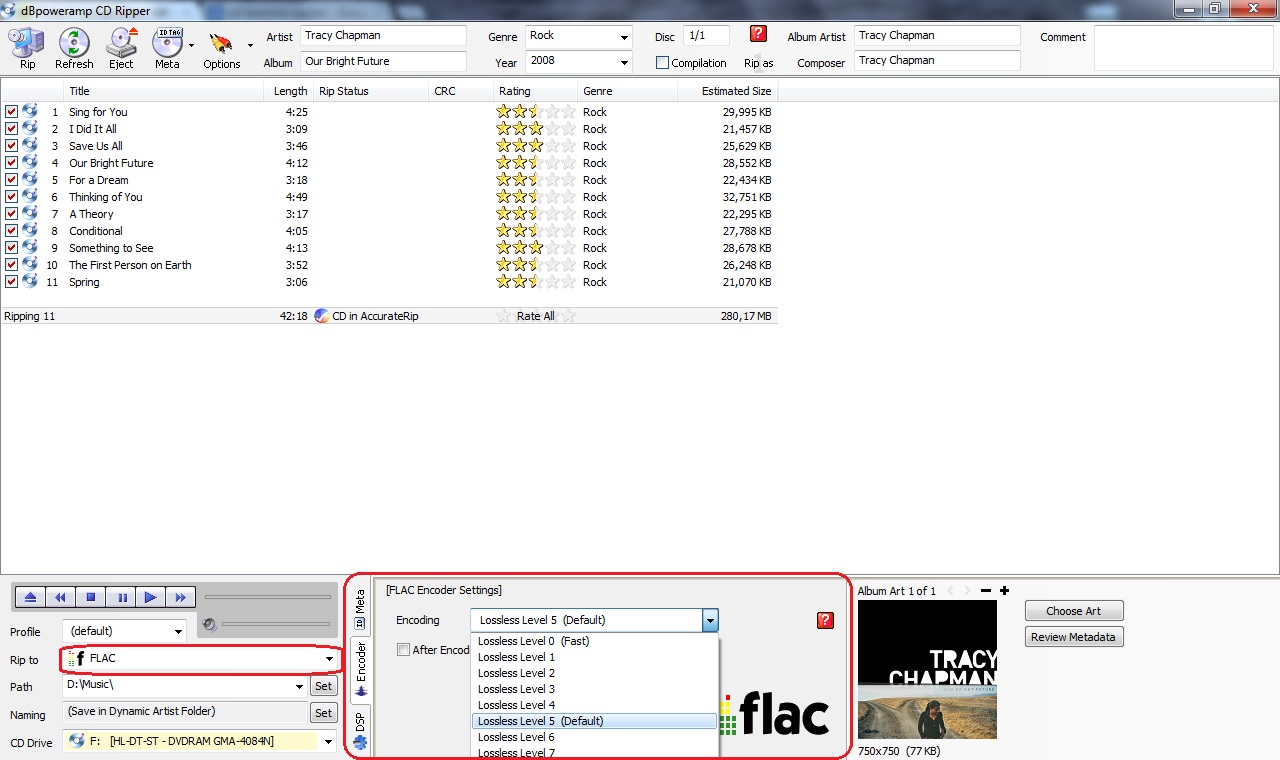Viewport: 1280px width, 760px height.
Task: Click the Review Metadata button
Action: [1073, 637]
